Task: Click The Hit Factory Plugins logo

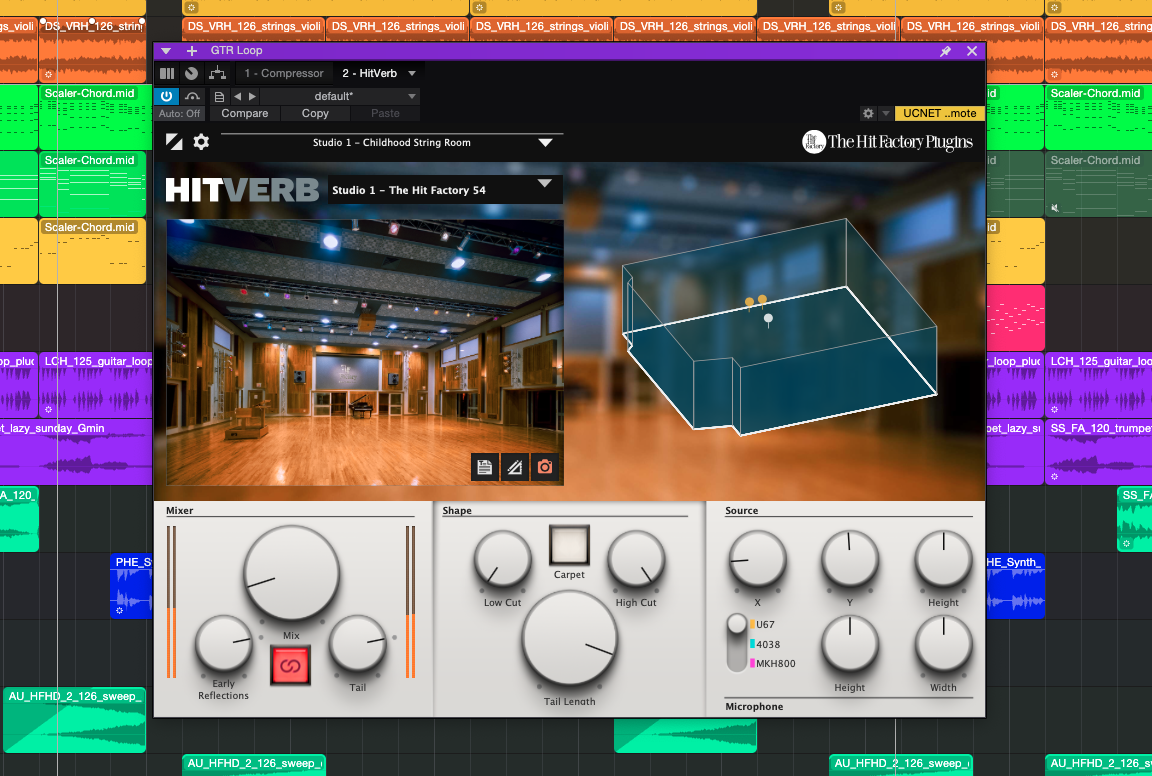Action: pos(888,141)
